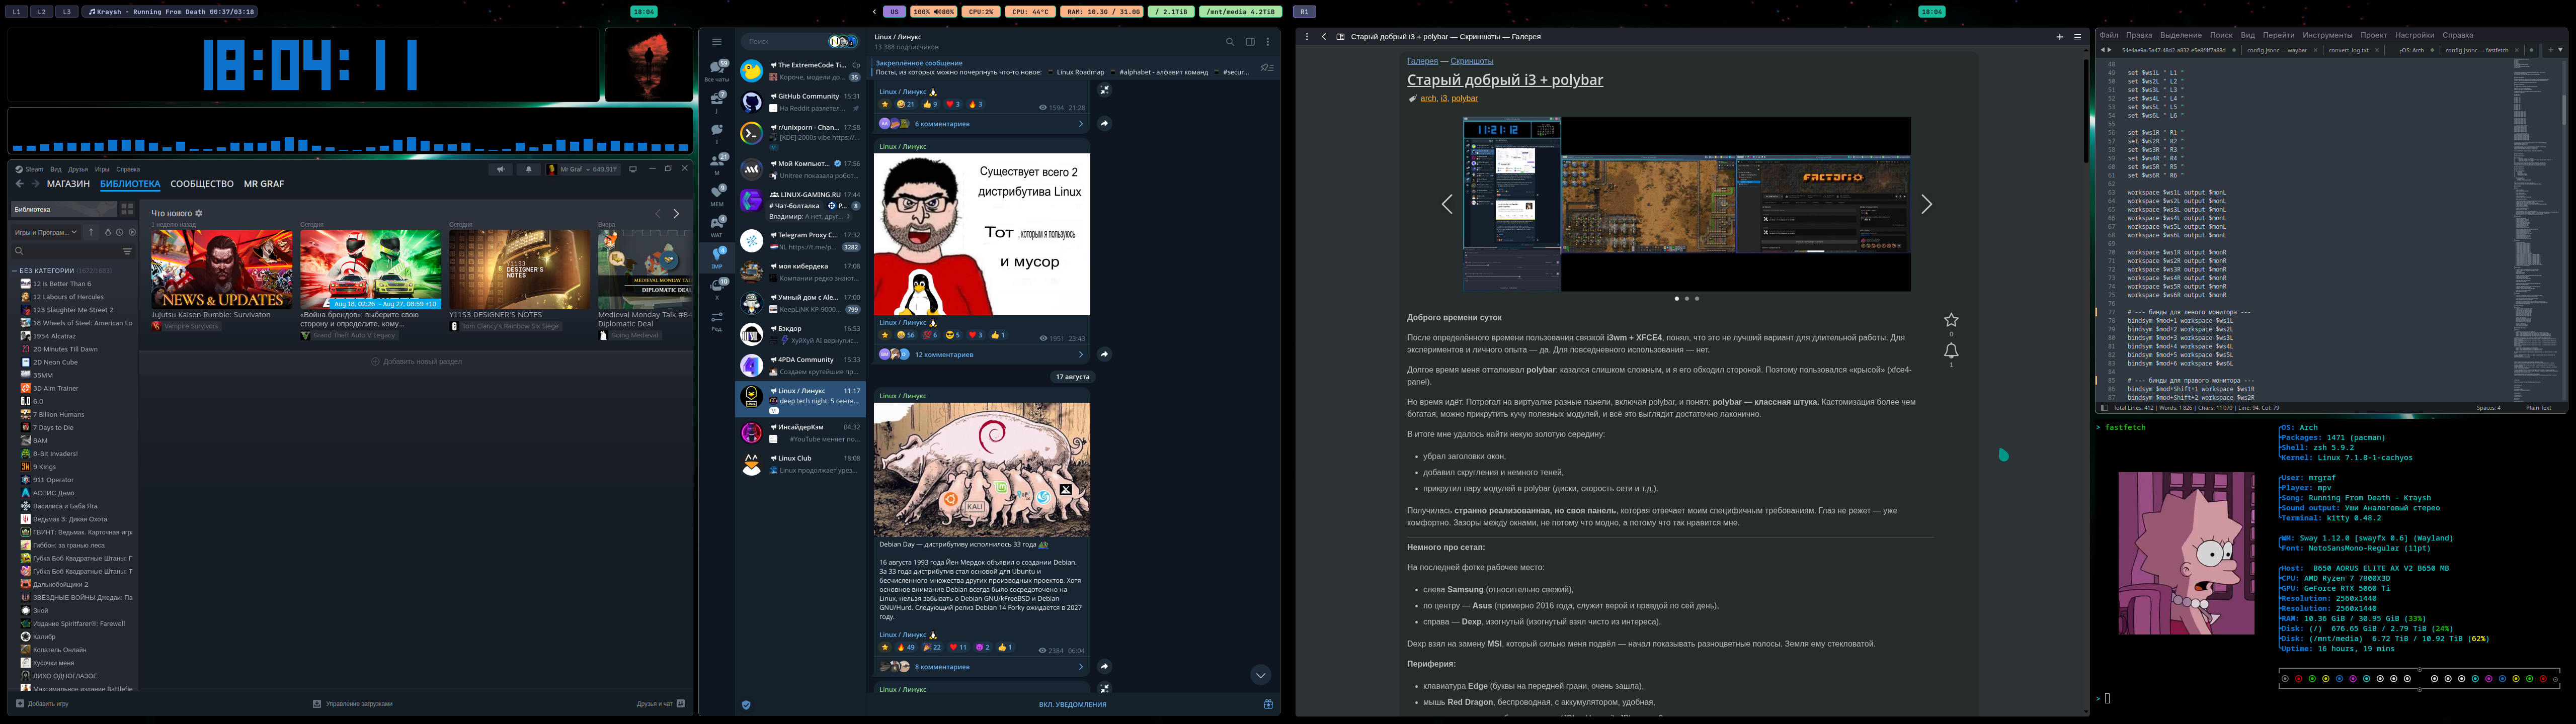
Task: Toggle Steam sort-by-recent clock icon
Action: (x=120, y=232)
